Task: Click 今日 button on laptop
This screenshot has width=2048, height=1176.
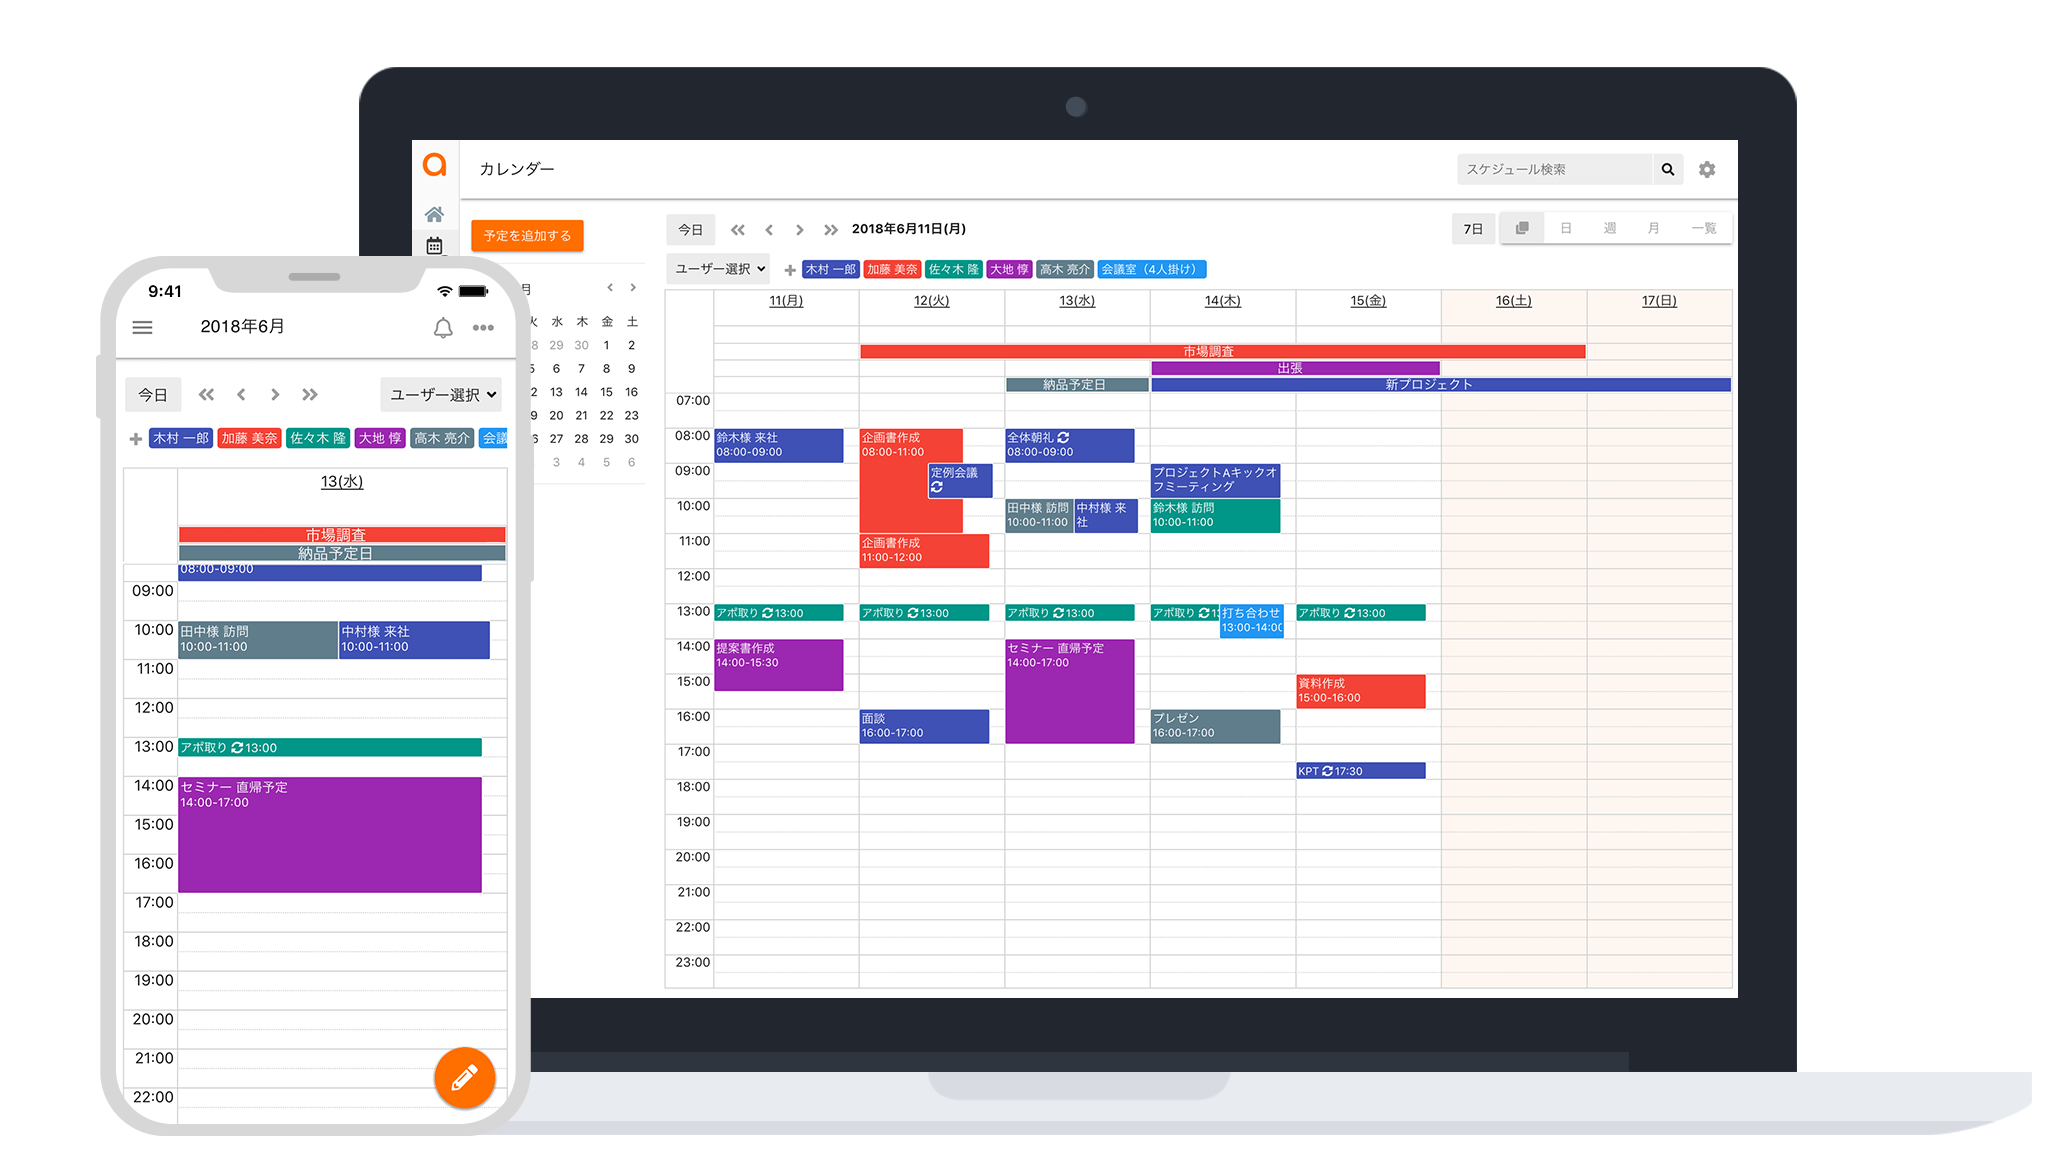Action: [690, 229]
